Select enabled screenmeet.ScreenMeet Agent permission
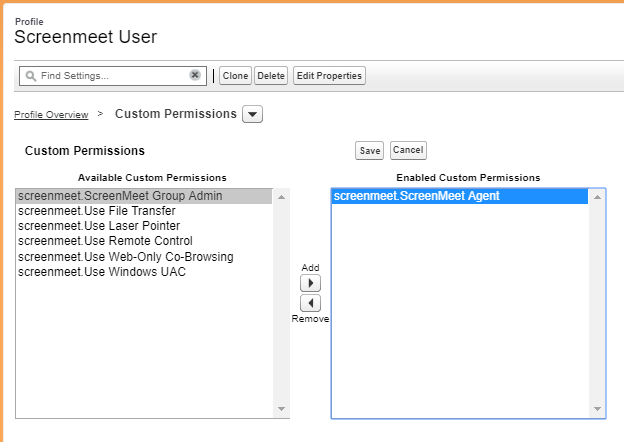 [x=460, y=196]
